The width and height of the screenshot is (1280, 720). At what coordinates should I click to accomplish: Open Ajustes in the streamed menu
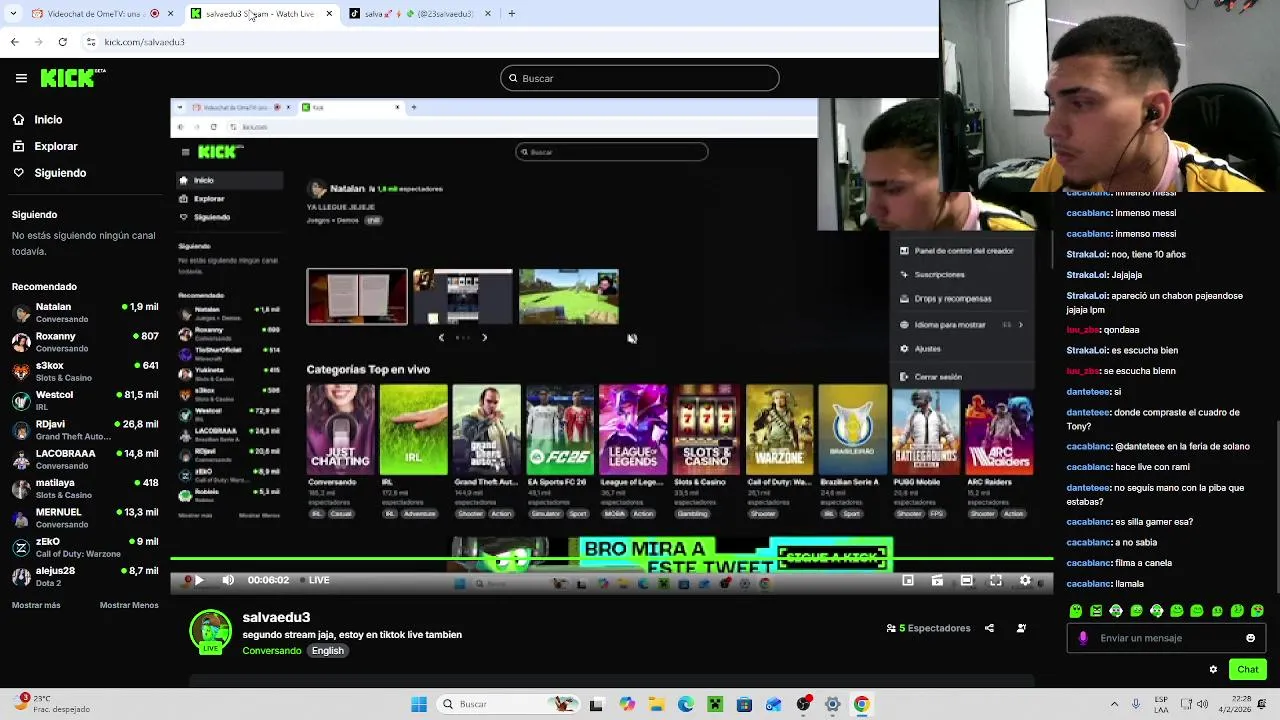[x=920, y=349]
